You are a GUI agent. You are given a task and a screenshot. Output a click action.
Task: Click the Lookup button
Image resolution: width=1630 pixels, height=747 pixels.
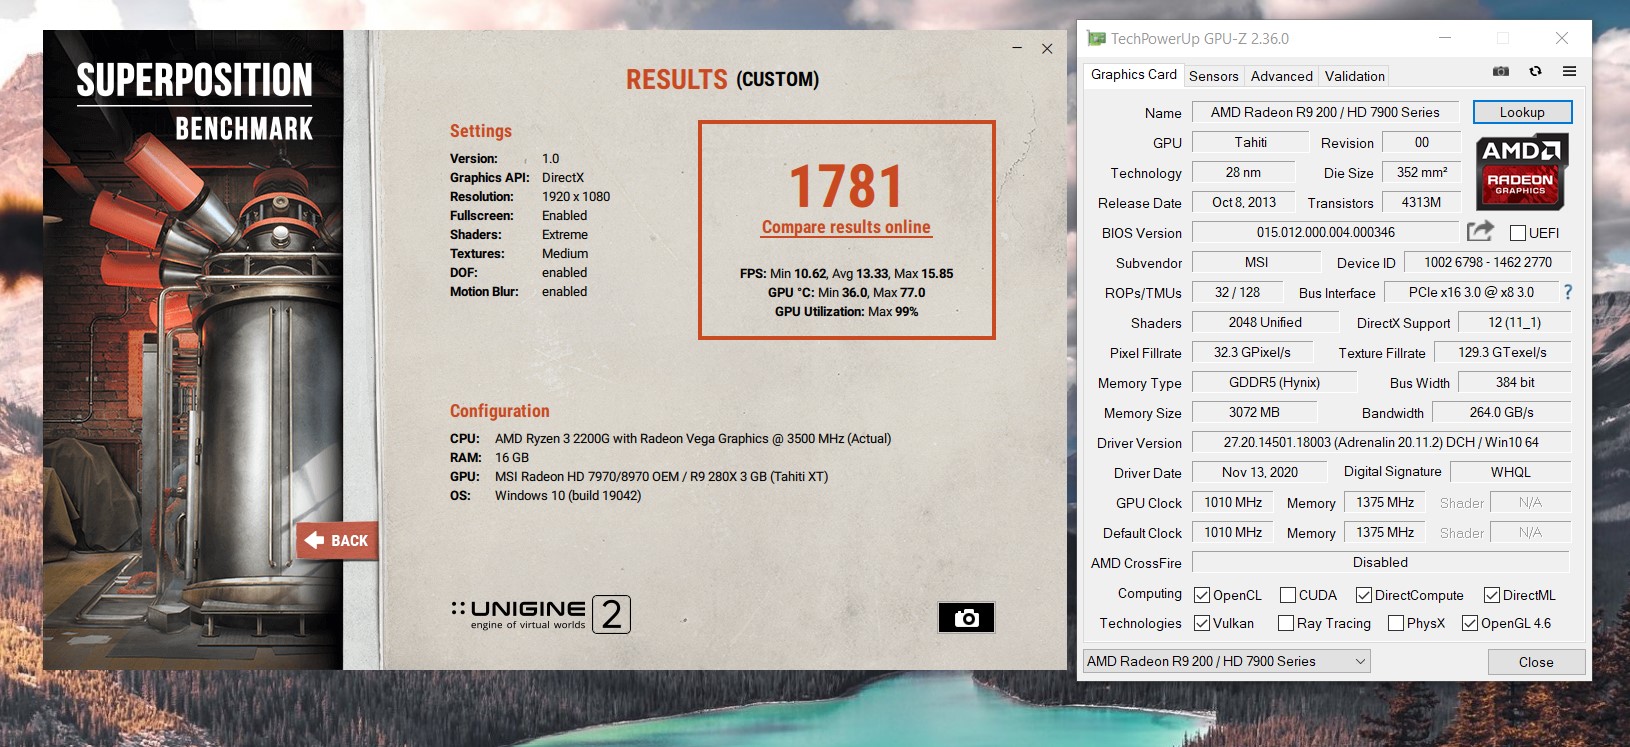[x=1522, y=112]
